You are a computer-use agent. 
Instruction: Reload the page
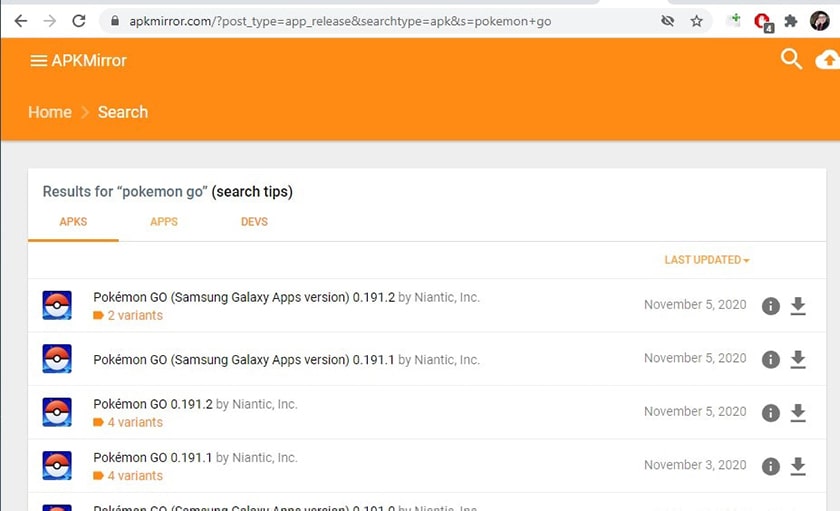[x=79, y=21]
